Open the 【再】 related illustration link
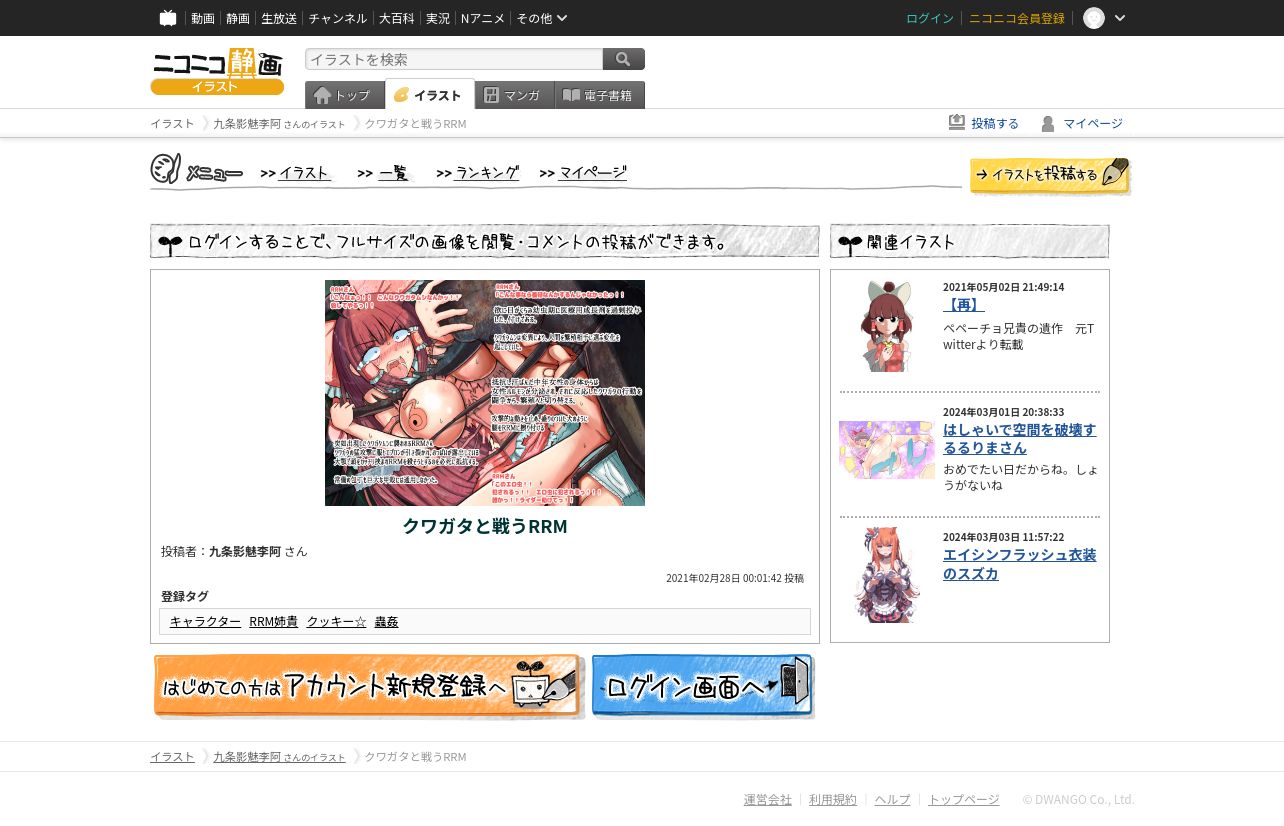The width and height of the screenshot is (1284, 826). click(964, 305)
